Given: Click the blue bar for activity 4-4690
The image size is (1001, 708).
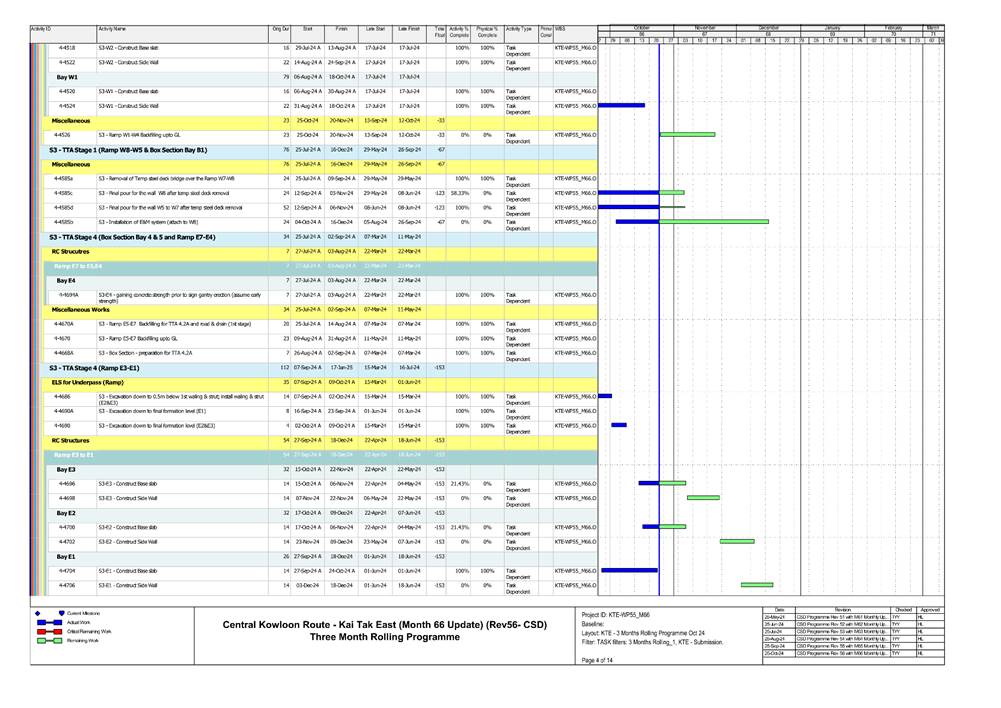Looking at the screenshot, I should pyautogui.click(x=619, y=425).
